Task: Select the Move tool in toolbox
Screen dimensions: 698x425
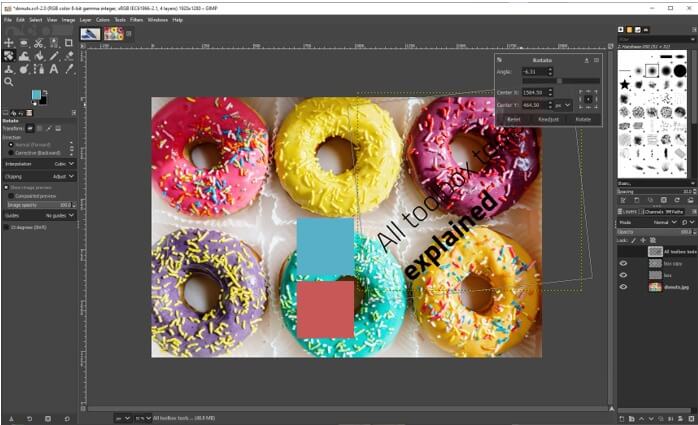Action: [x=8, y=43]
